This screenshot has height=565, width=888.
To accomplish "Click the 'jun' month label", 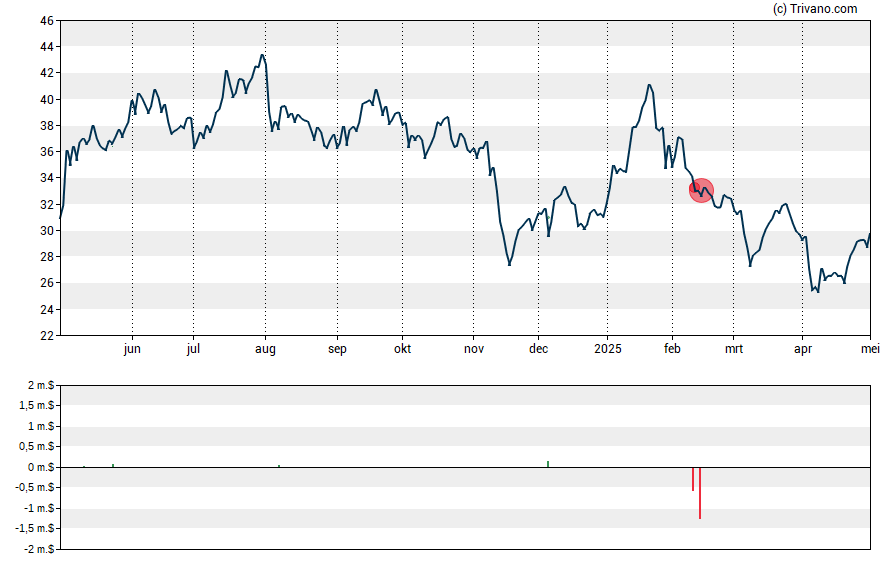I will (132, 349).
